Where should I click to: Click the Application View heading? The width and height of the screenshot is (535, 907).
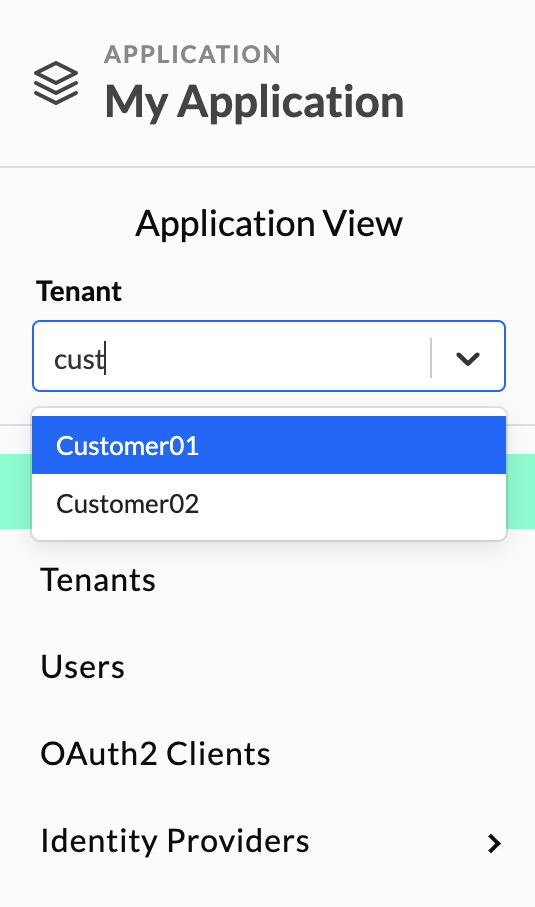tap(269, 223)
